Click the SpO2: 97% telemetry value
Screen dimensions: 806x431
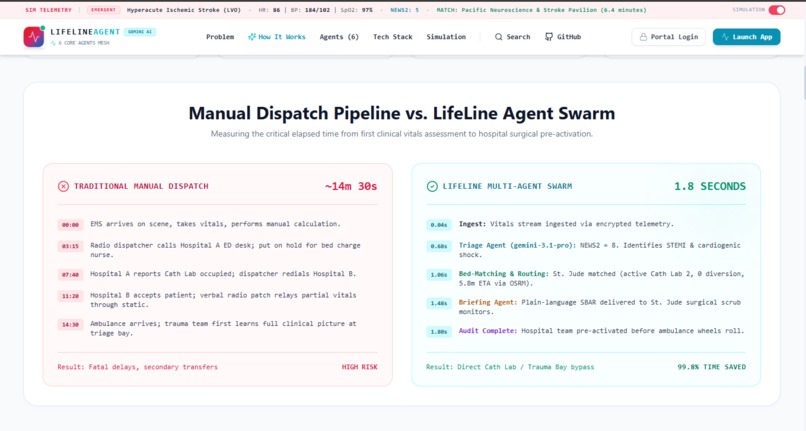(x=356, y=10)
